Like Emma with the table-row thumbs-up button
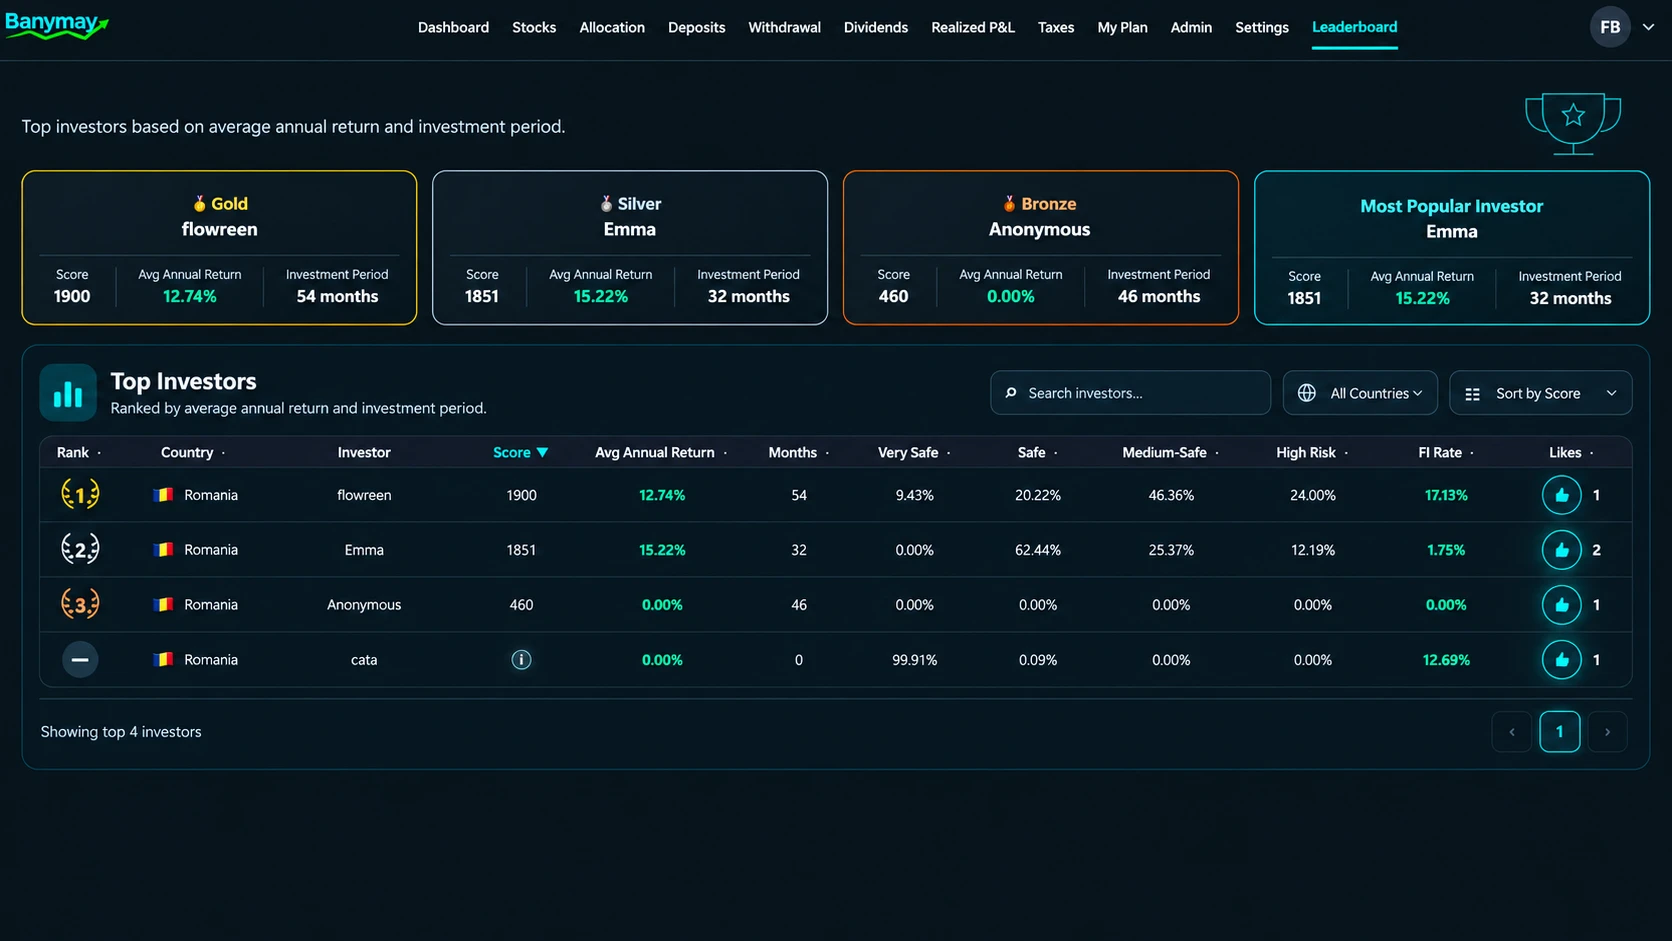The image size is (1672, 941). point(1561,550)
